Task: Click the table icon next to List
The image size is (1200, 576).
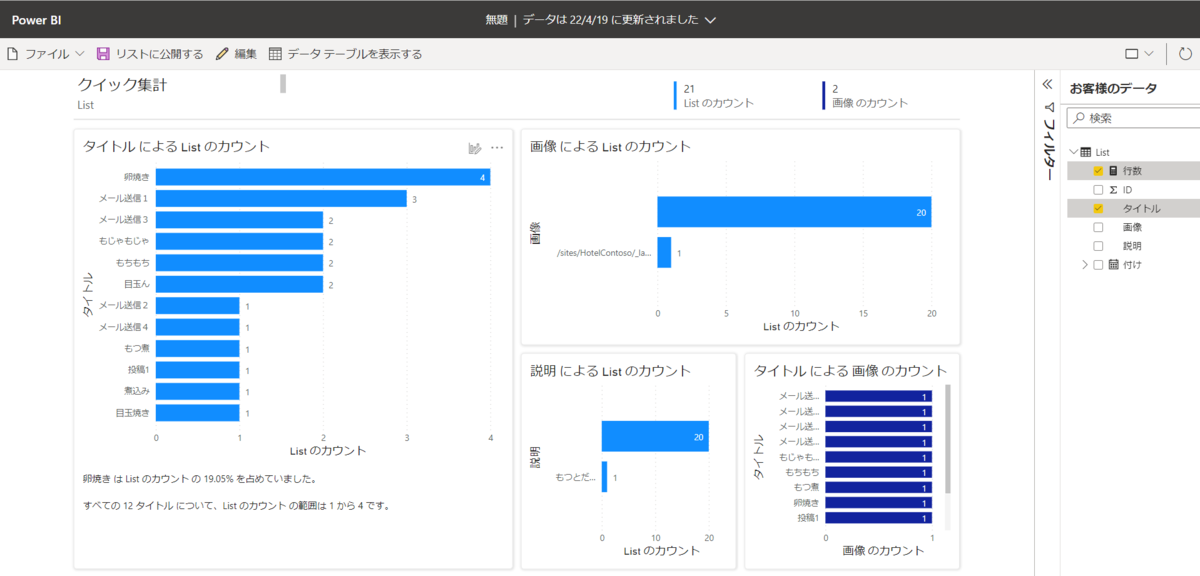Action: (1087, 152)
